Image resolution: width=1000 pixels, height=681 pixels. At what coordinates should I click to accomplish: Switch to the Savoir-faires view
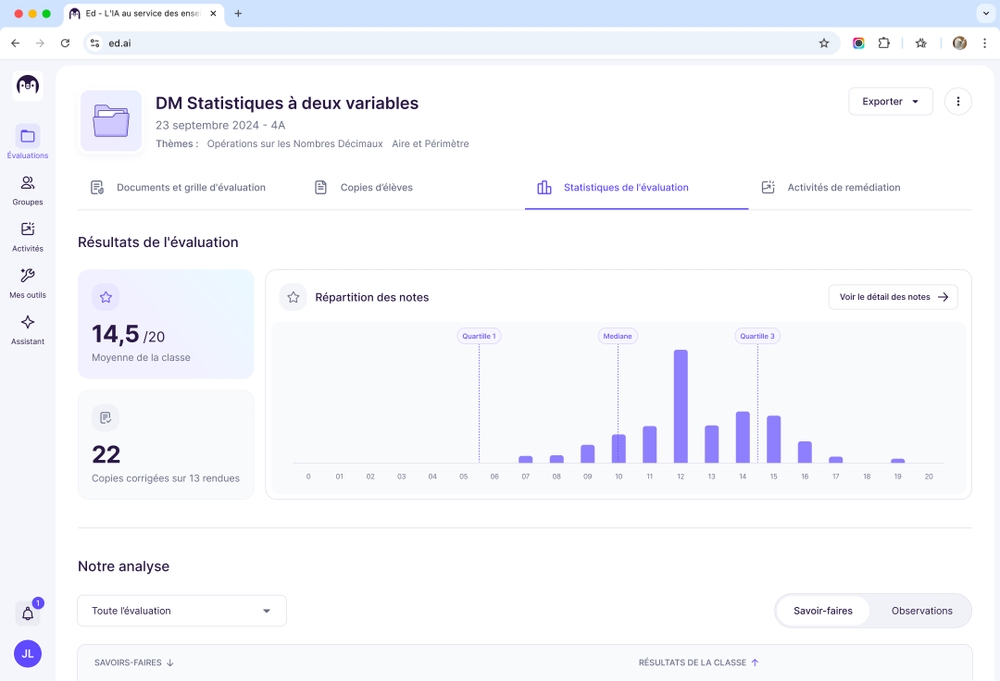click(823, 611)
